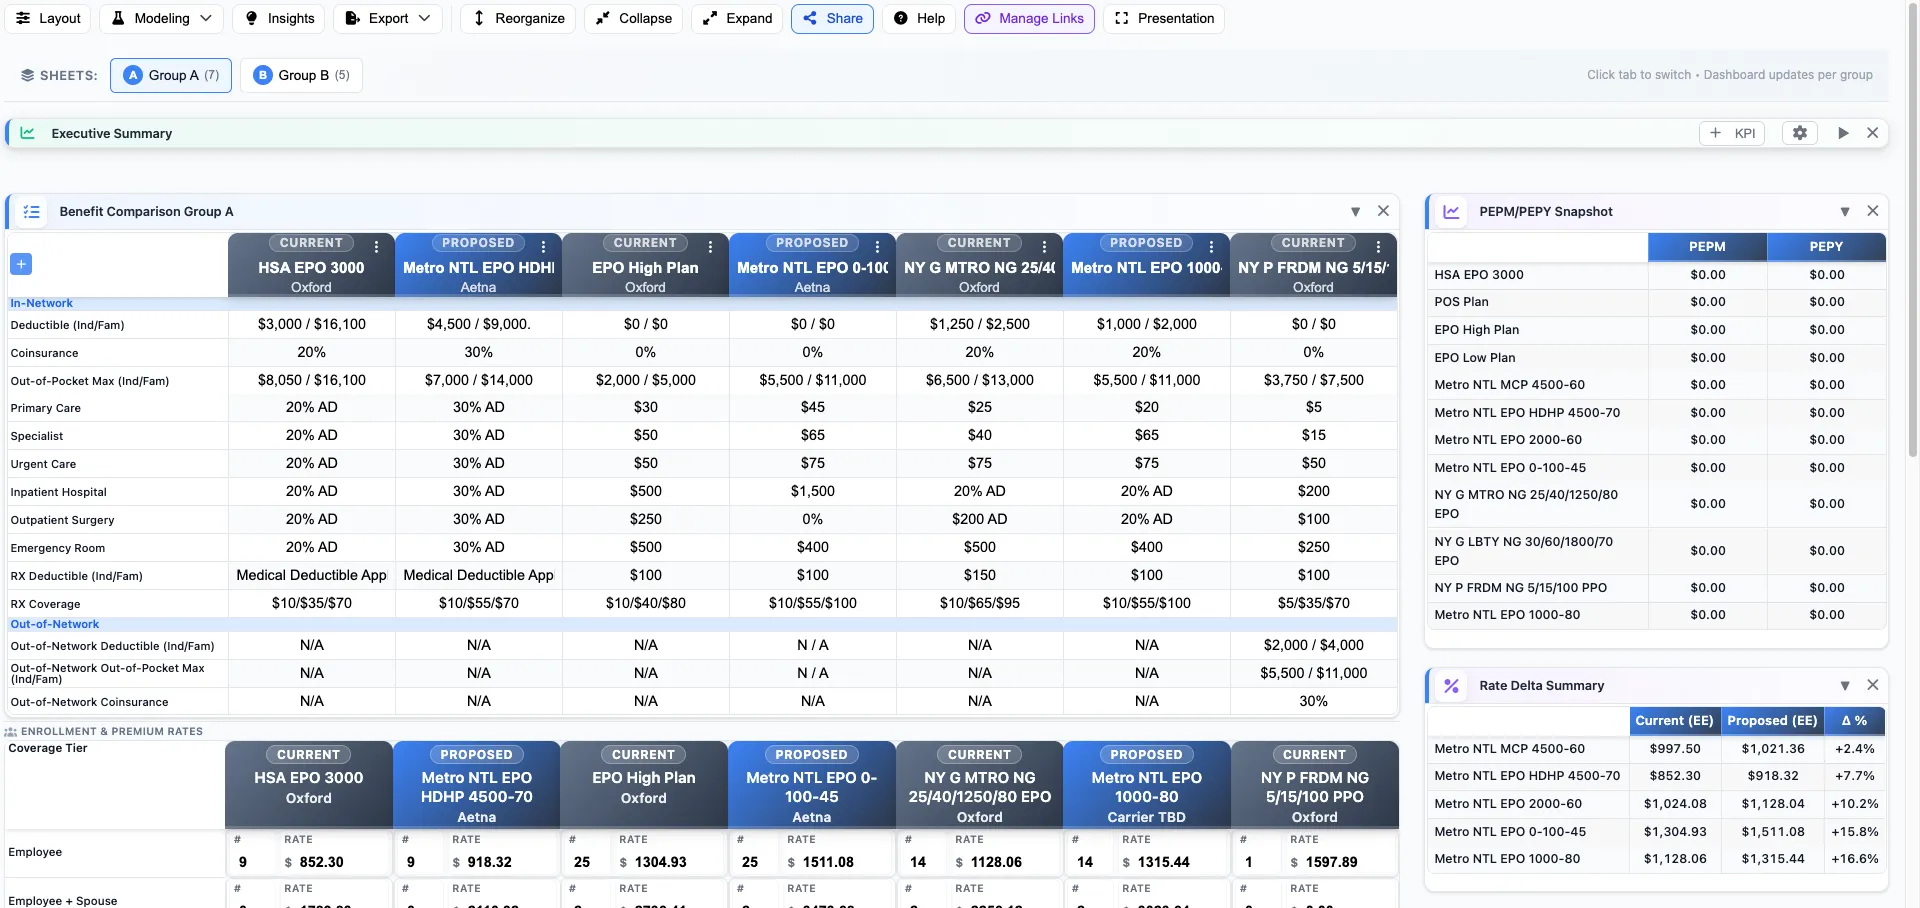The width and height of the screenshot is (1920, 908).
Task: Select the Group A sheet tab
Action: coord(170,75)
